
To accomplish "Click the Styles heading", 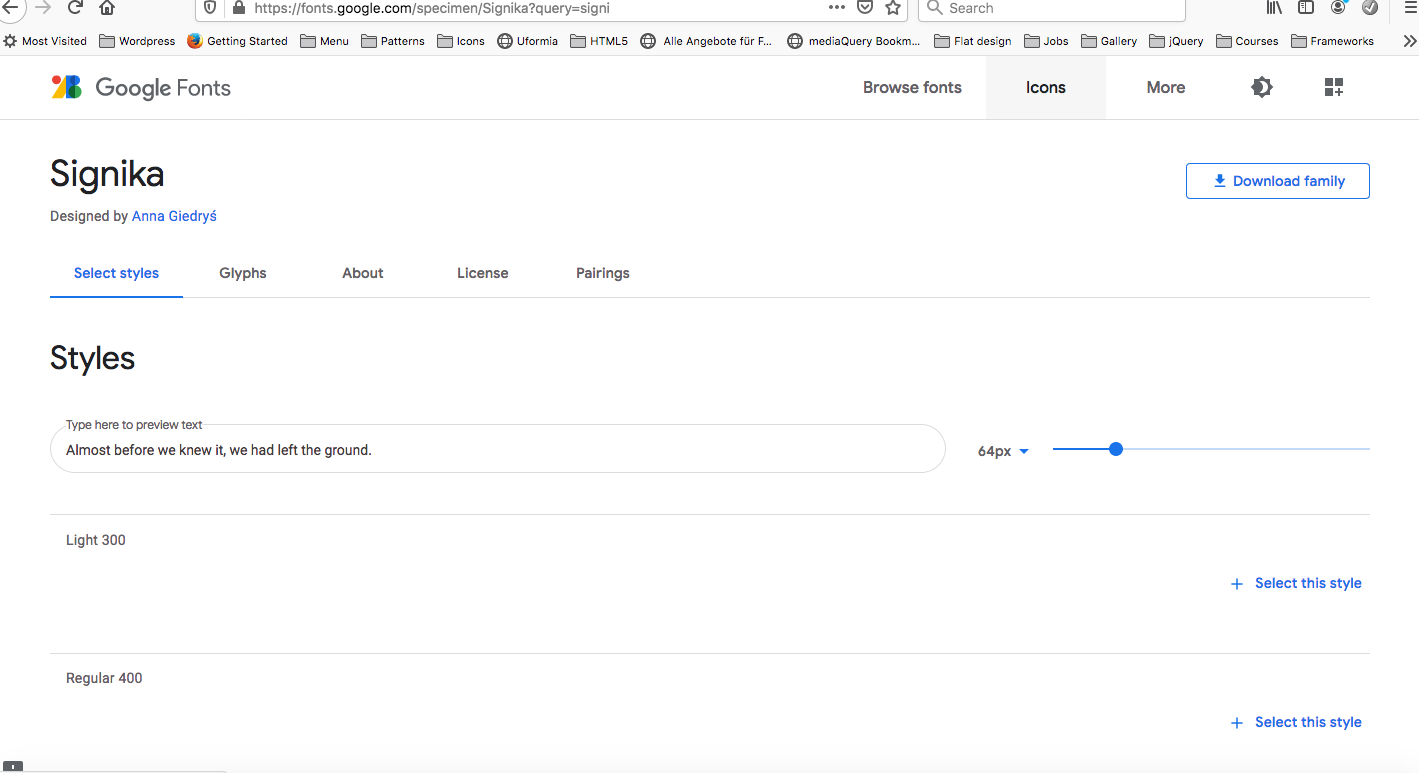I will [93, 358].
